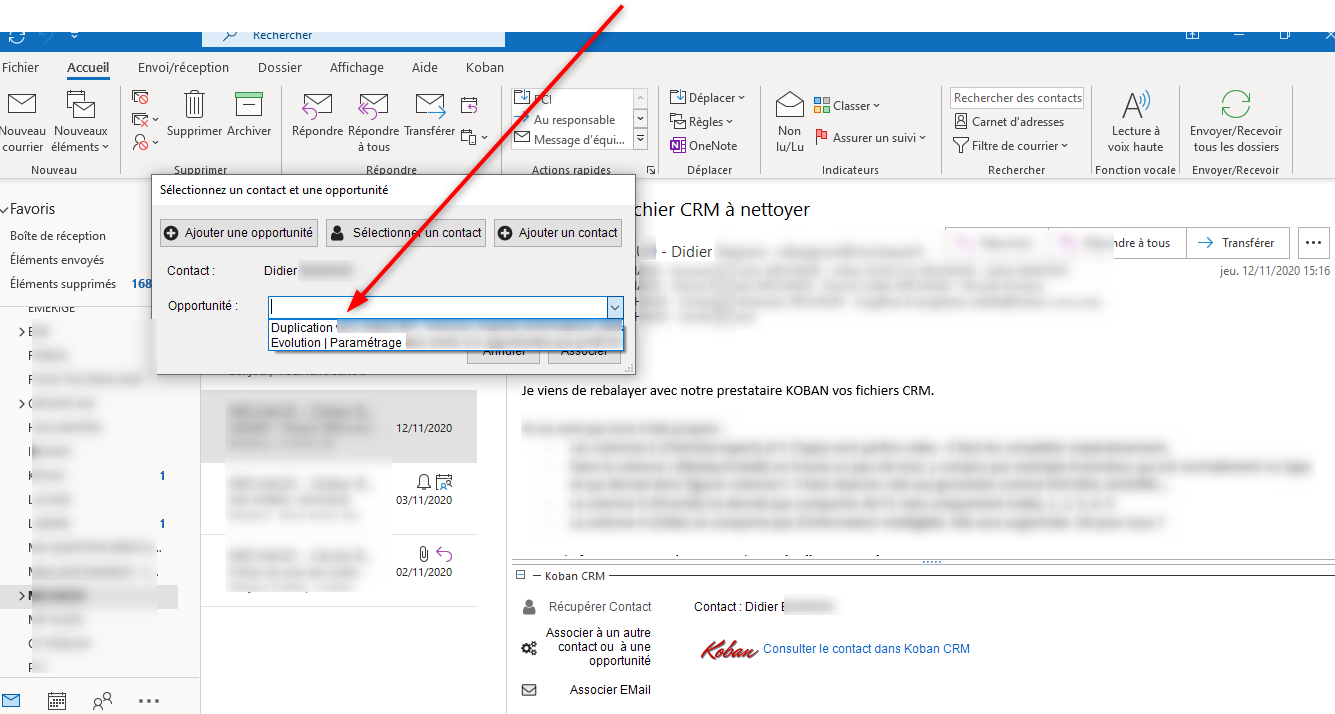Image resolution: width=1335 pixels, height=714 pixels.
Task: Click reminder bell icon on 03/11/2020 message
Action: coord(424,481)
